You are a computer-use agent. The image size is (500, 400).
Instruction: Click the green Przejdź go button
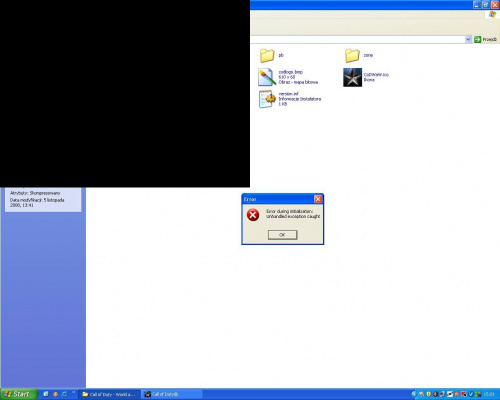click(x=485, y=39)
